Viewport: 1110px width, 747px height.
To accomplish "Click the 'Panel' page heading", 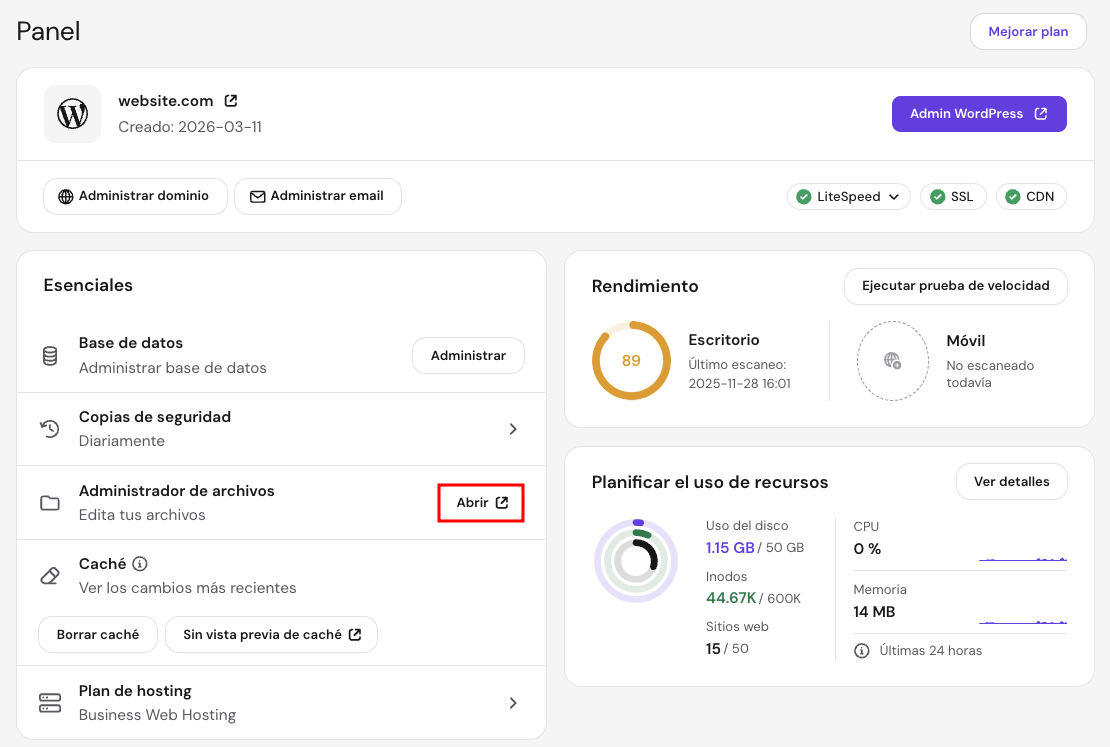I will [48, 31].
